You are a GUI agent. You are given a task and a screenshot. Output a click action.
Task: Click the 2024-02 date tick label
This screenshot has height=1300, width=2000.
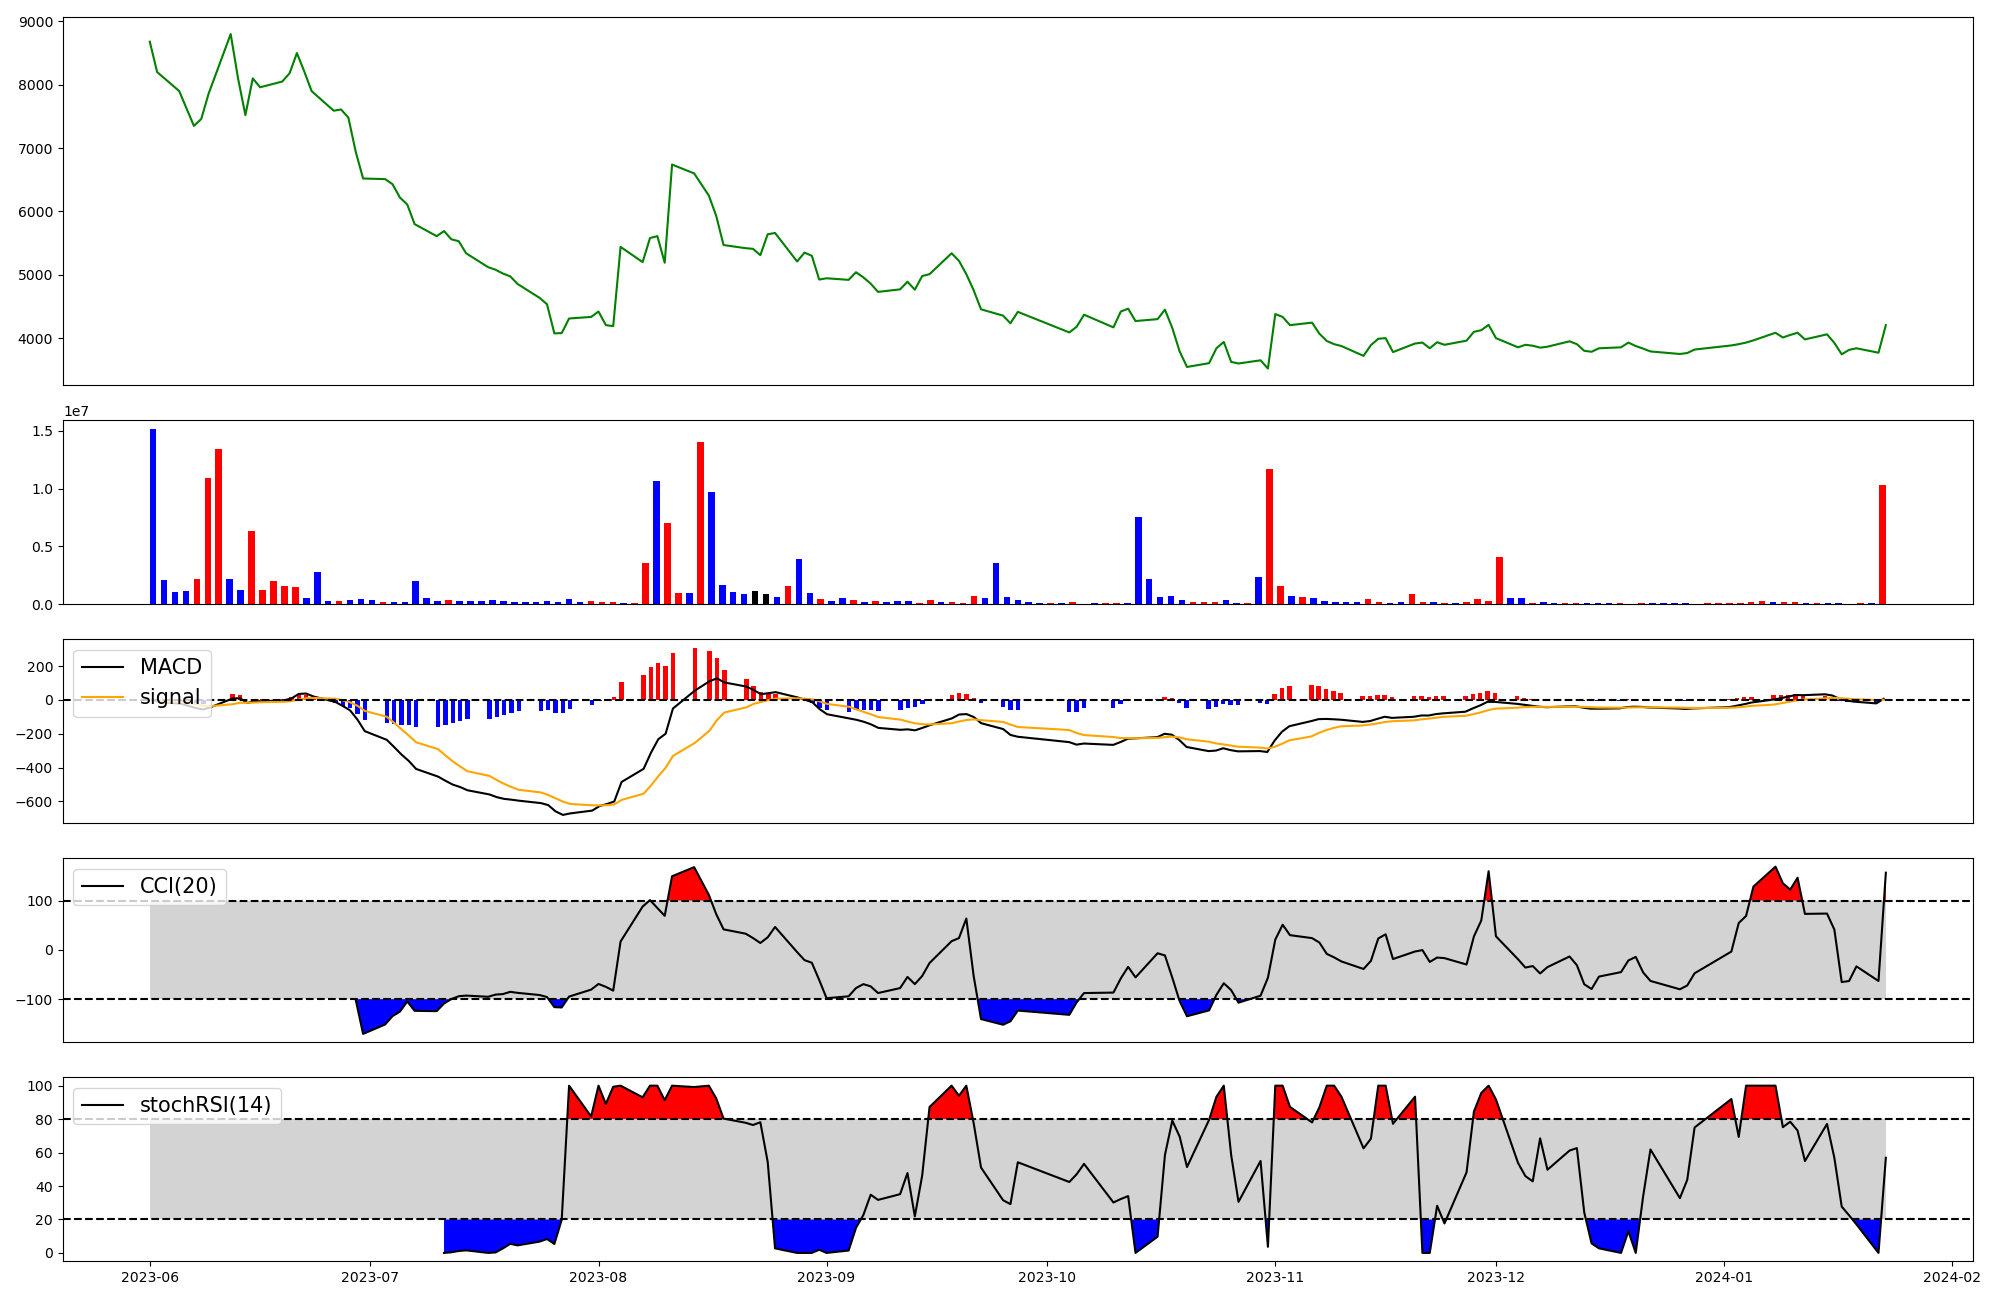click(1952, 1277)
